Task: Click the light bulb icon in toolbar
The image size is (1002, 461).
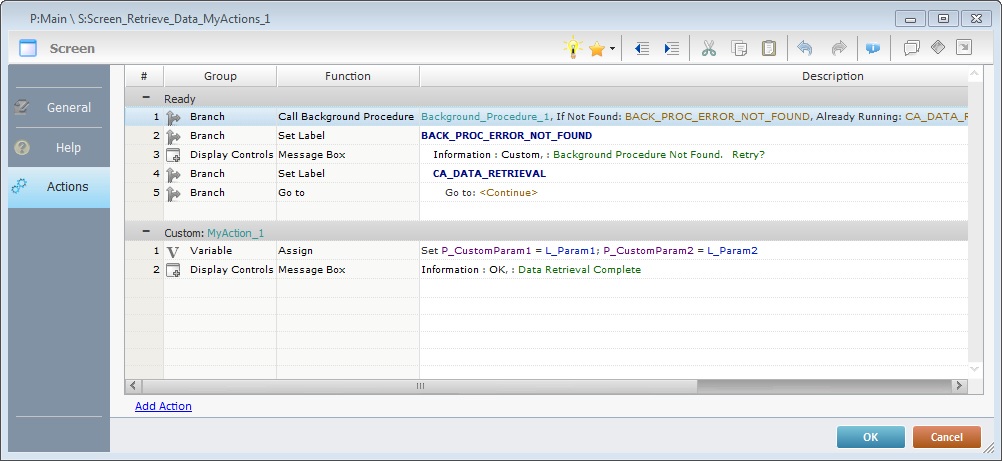Action: (572, 48)
